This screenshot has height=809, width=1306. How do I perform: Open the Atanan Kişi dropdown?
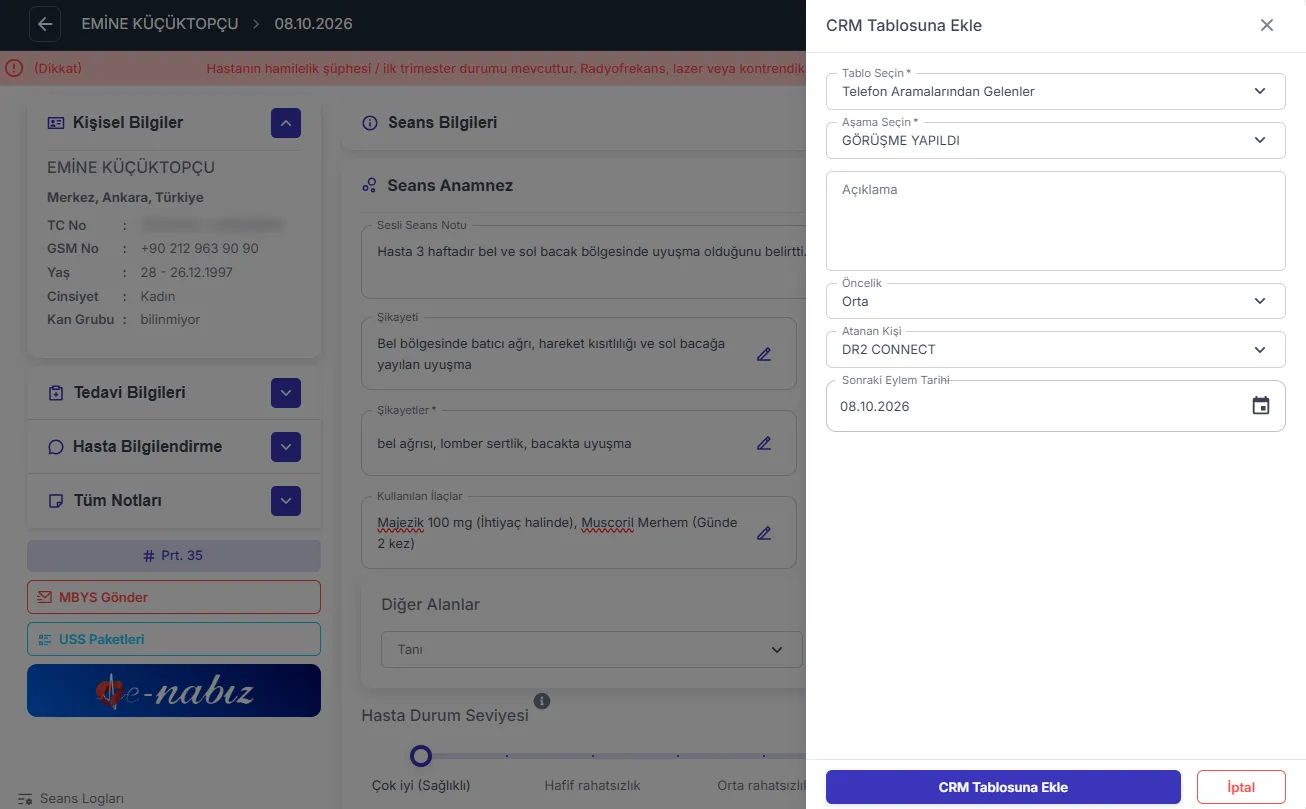tap(1055, 350)
